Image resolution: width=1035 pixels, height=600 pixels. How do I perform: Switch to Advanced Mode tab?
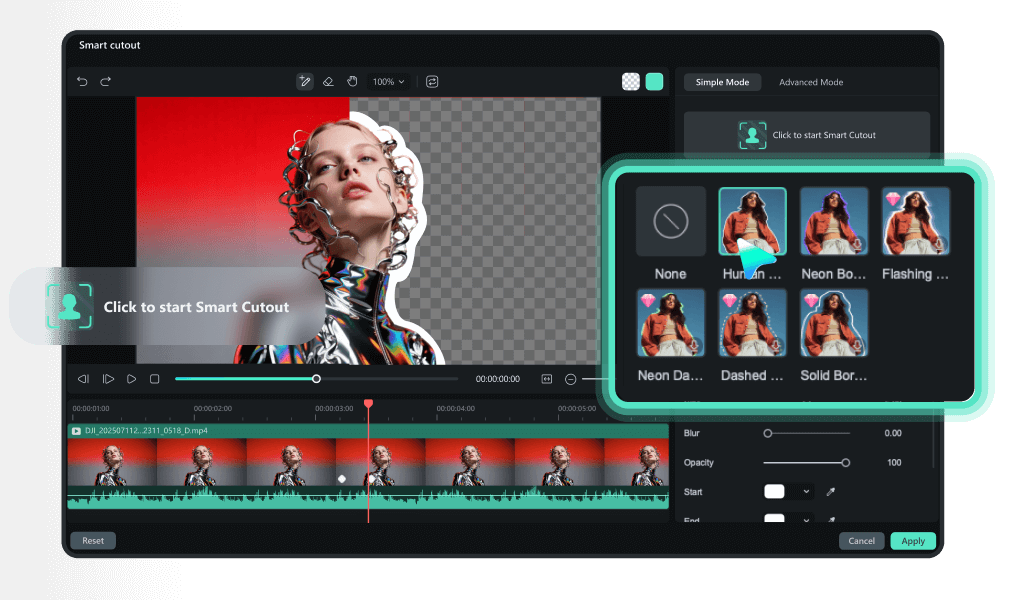pyautogui.click(x=811, y=82)
